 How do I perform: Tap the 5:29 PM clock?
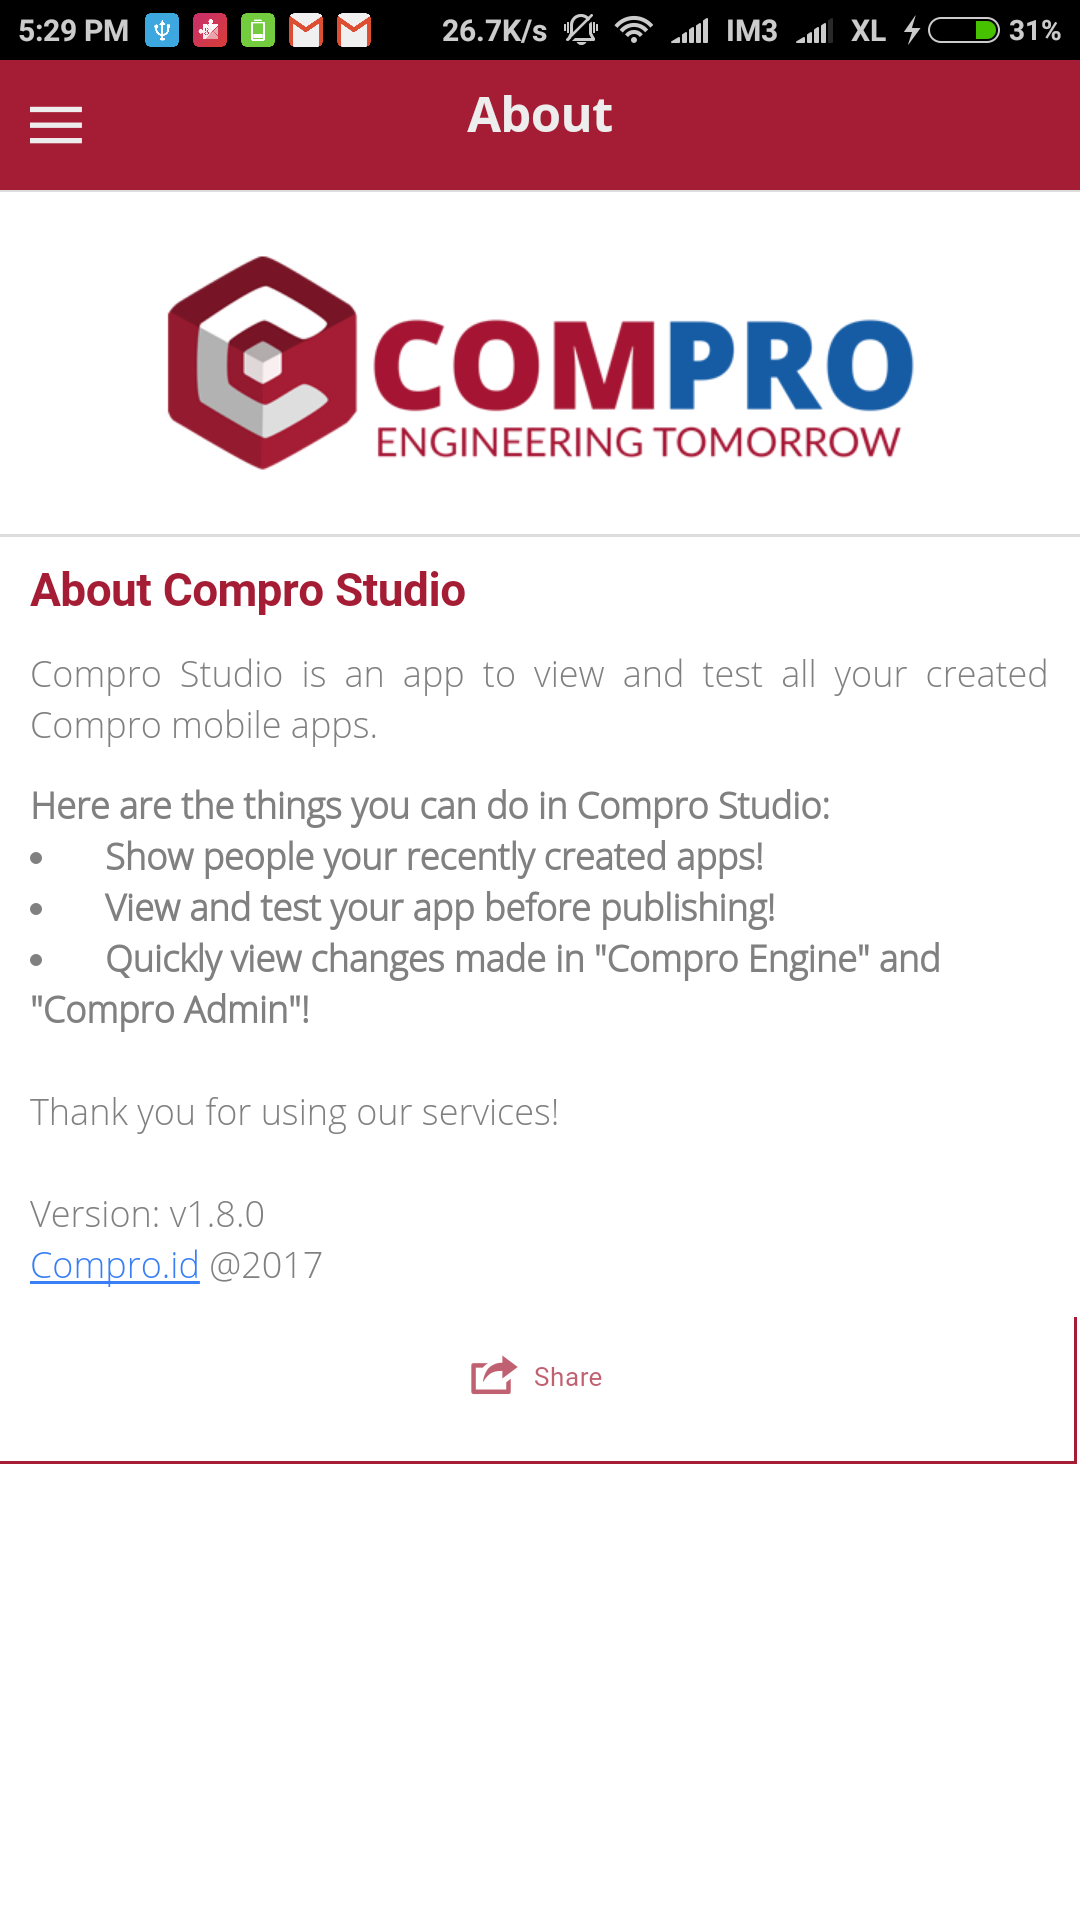(74, 31)
